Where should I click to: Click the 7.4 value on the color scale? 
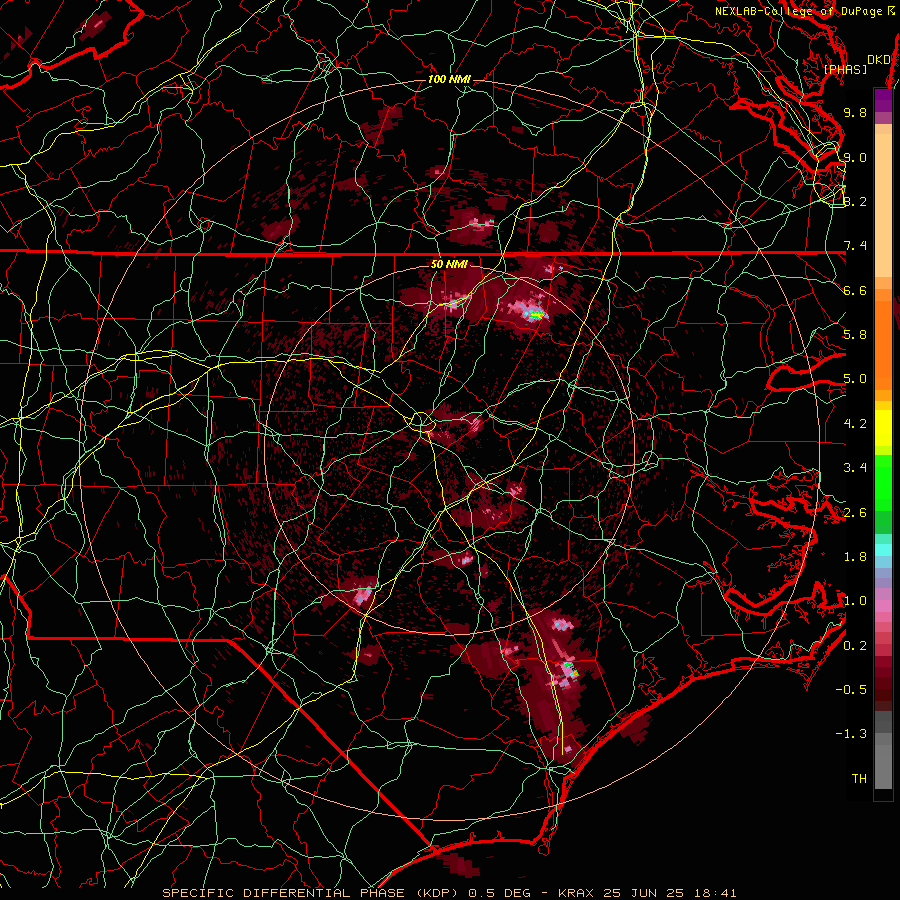[x=855, y=246]
